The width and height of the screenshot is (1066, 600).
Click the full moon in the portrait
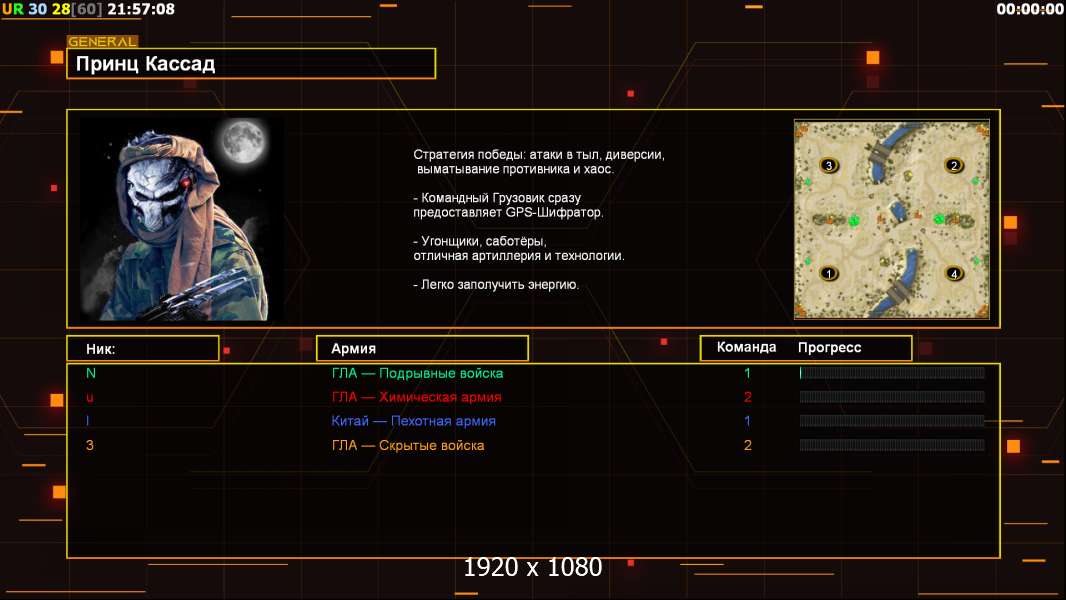click(242, 141)
